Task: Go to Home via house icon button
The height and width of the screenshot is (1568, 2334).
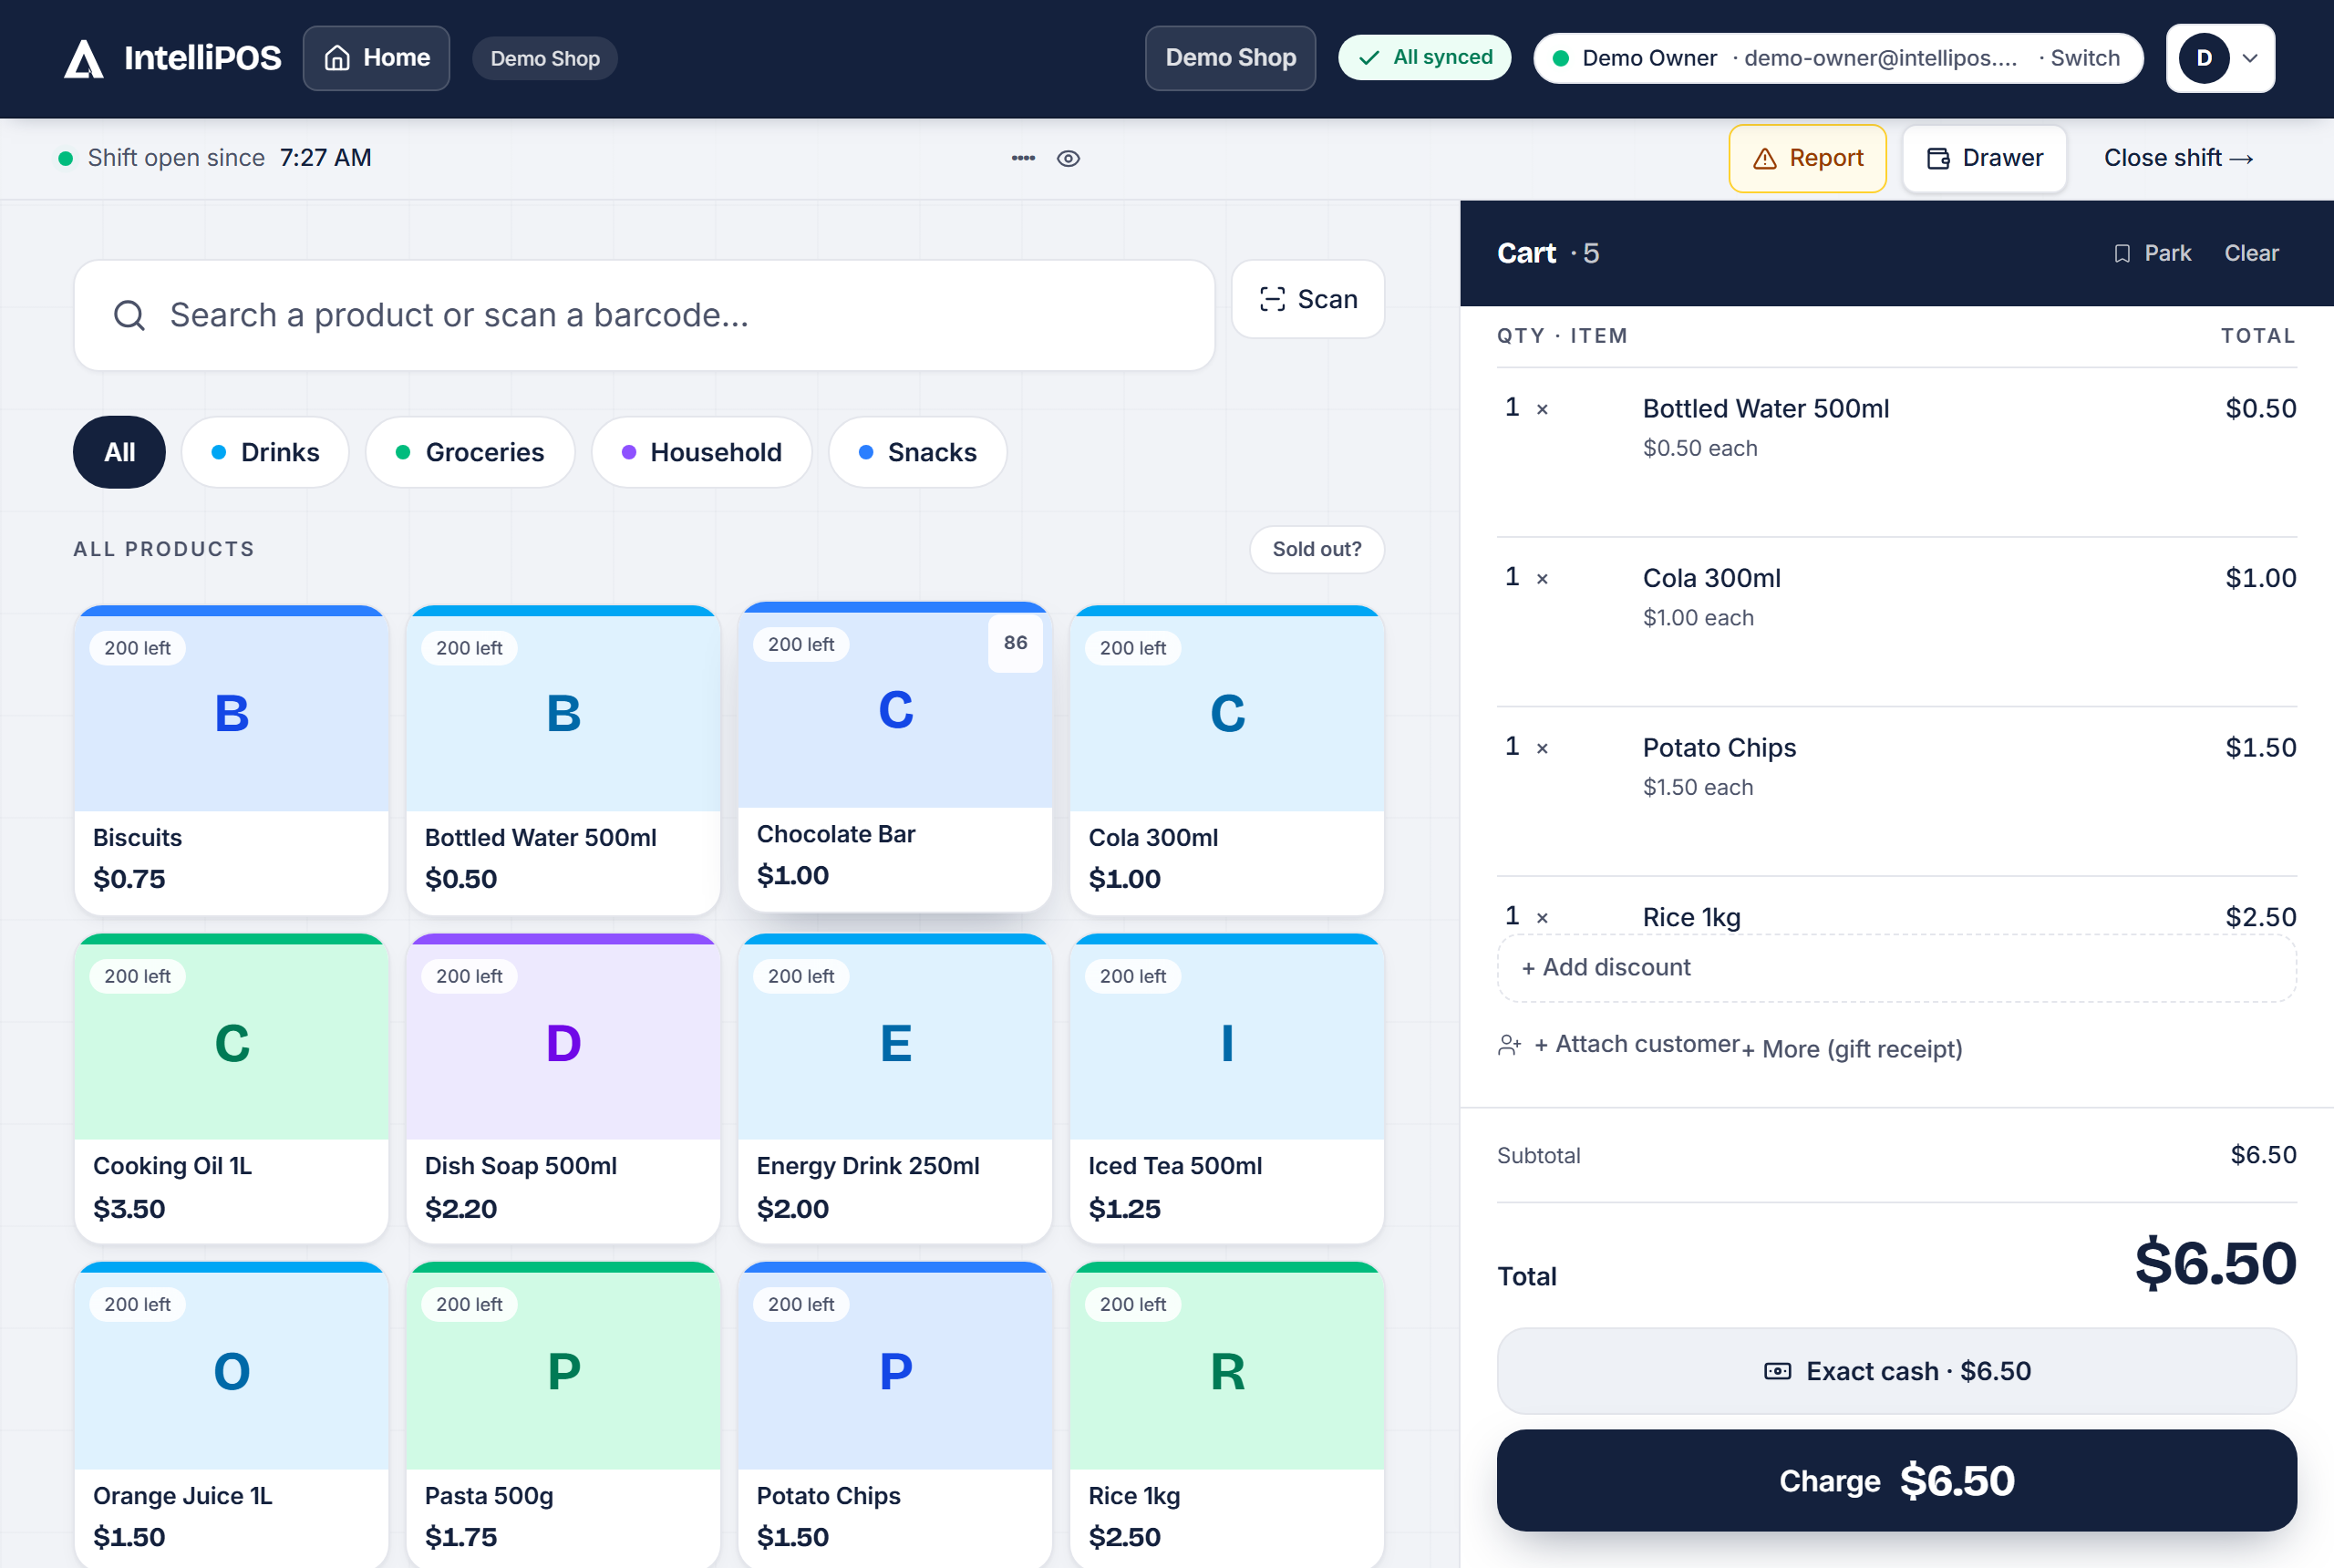Action: (x=376, y=58)
